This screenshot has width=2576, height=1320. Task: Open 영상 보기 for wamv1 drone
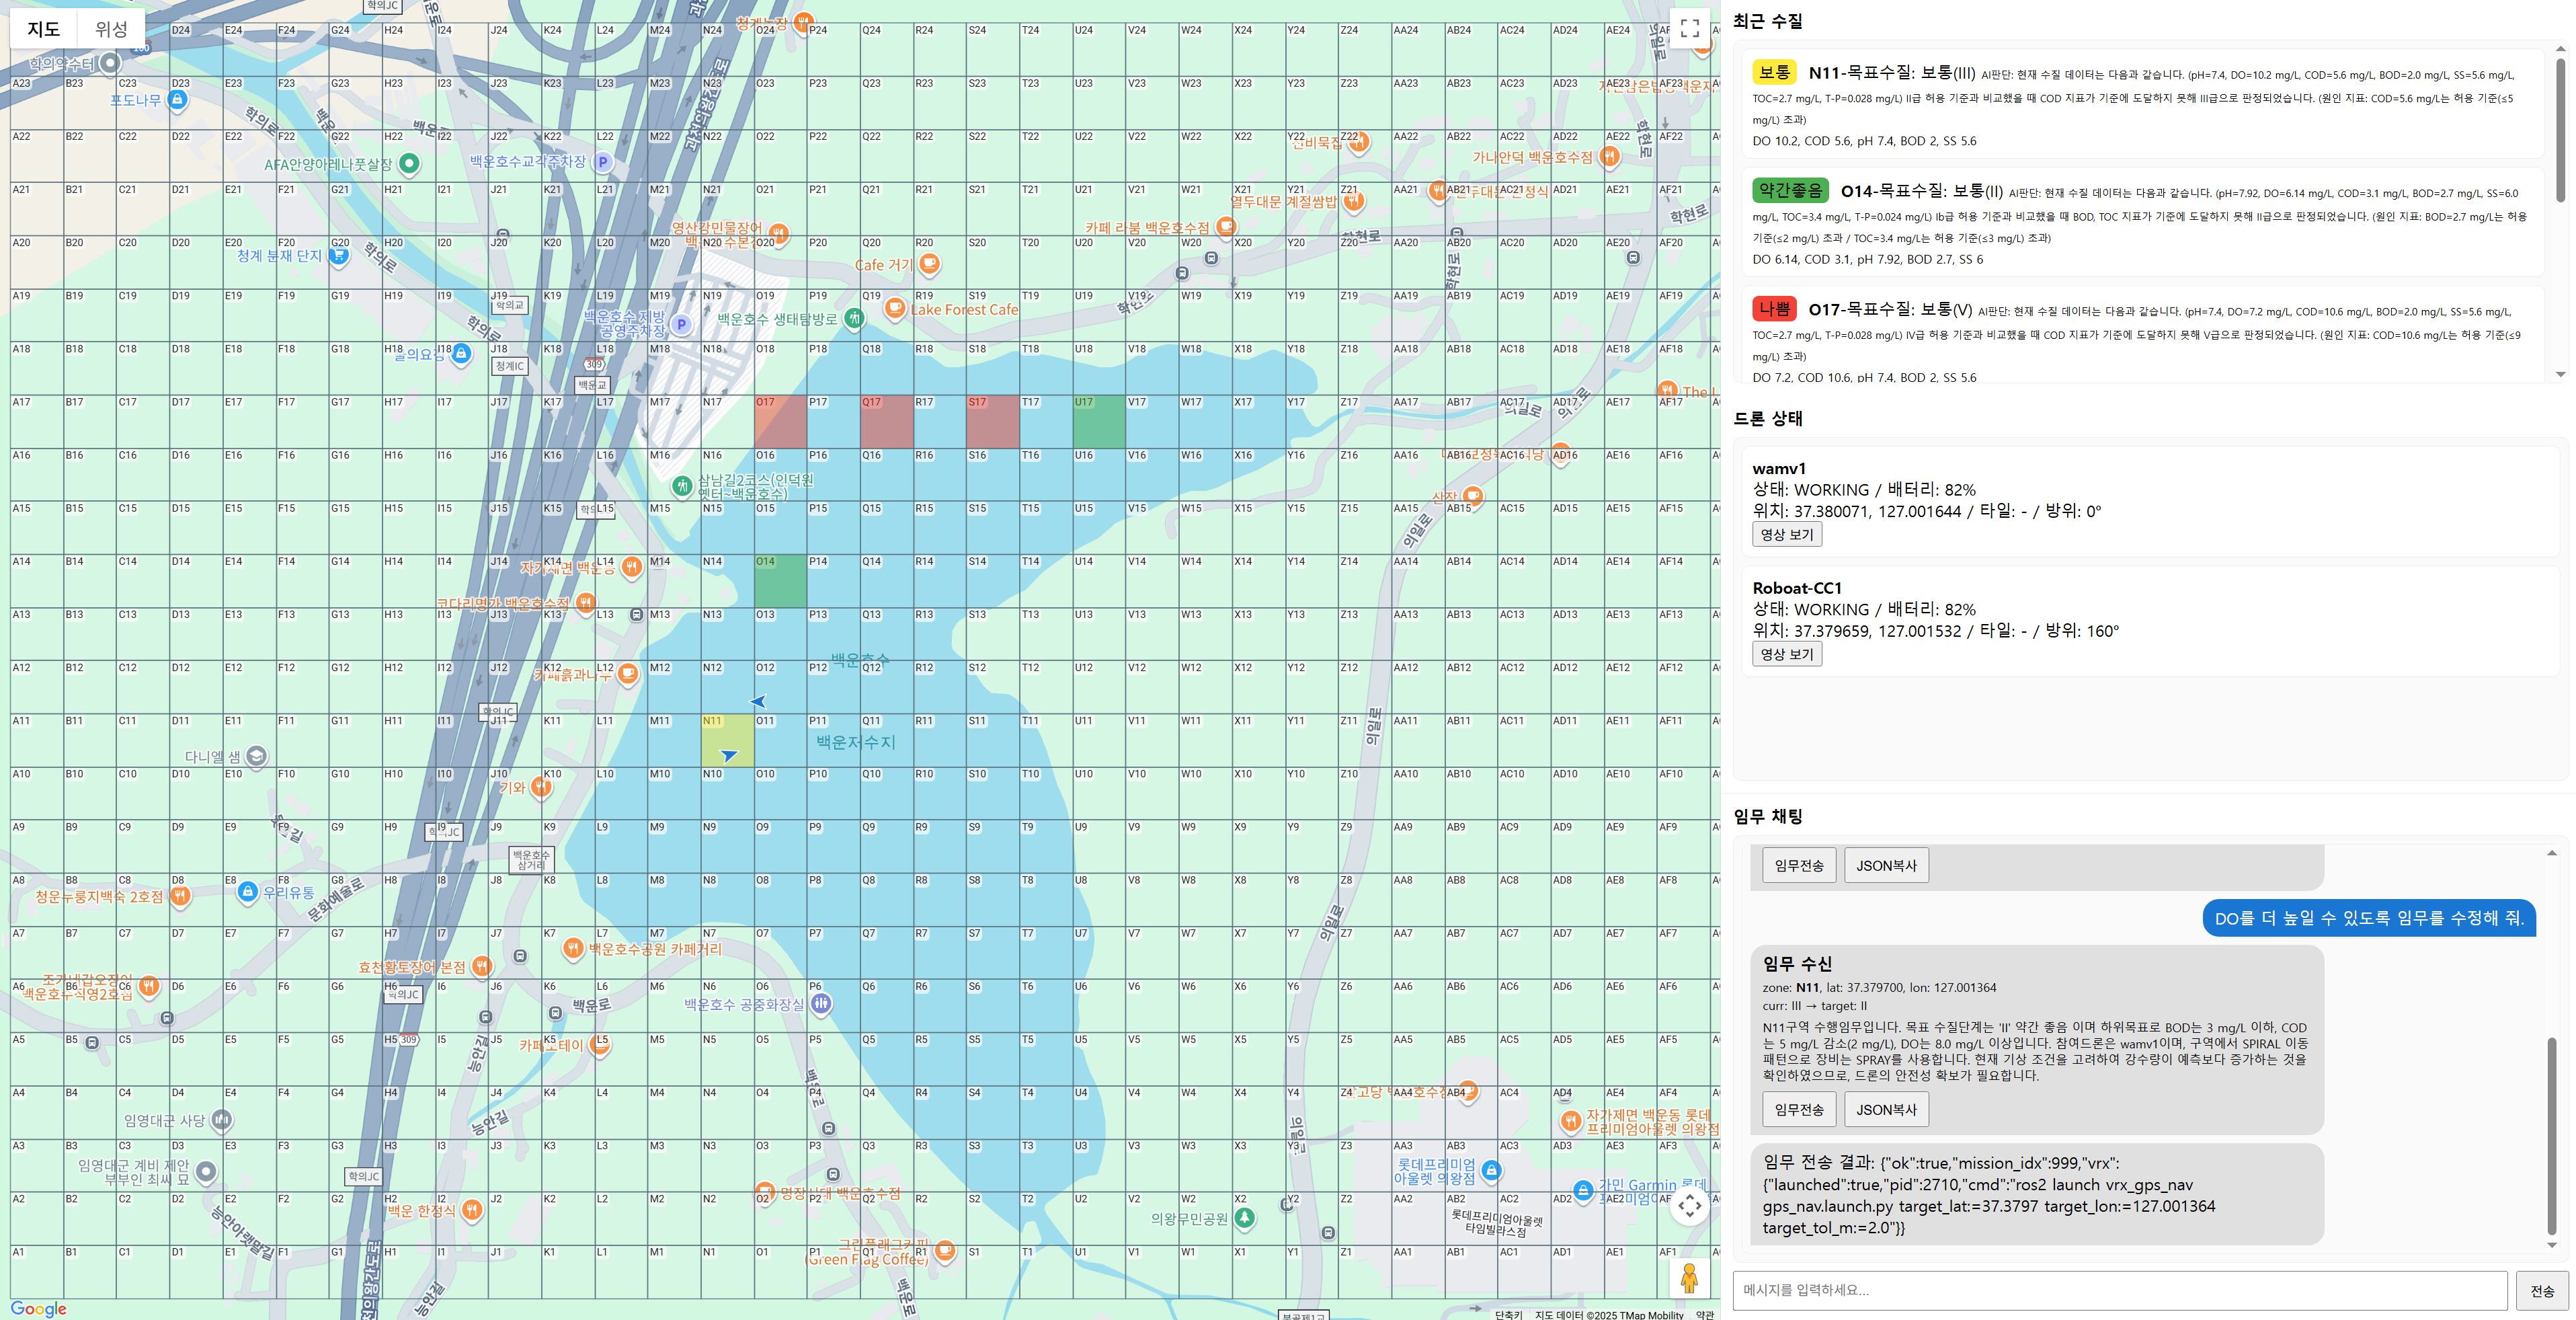1786,534
